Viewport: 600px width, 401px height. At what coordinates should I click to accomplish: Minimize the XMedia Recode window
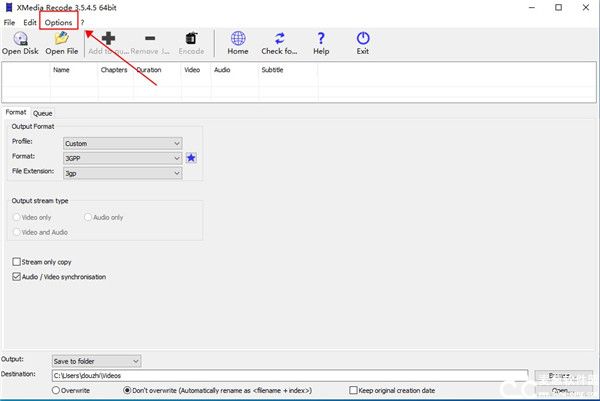click(532, 7)
